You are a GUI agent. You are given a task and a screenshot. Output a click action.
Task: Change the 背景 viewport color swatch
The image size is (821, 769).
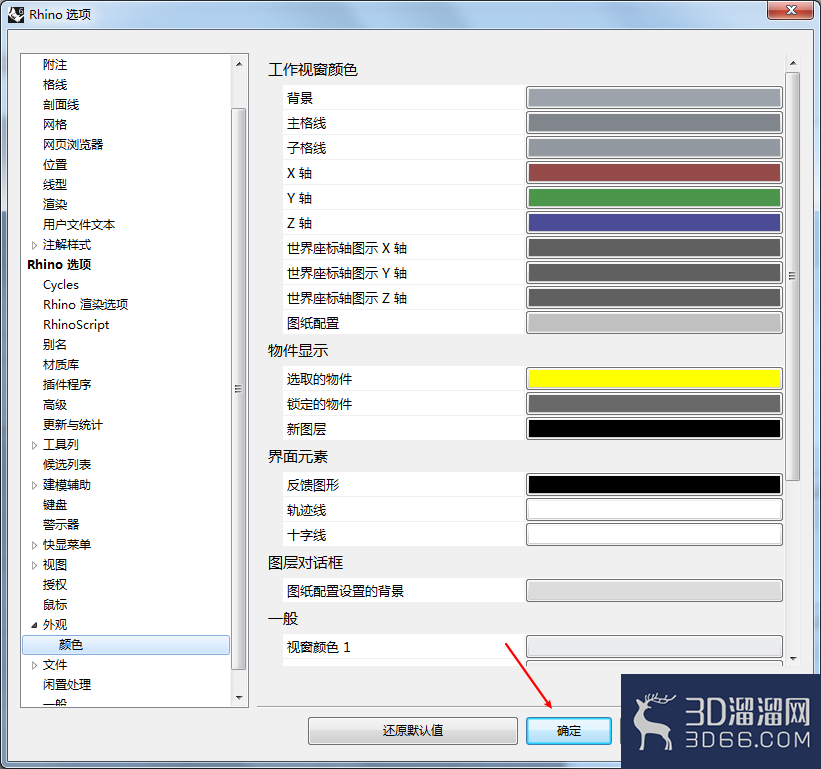click(654, 98)
